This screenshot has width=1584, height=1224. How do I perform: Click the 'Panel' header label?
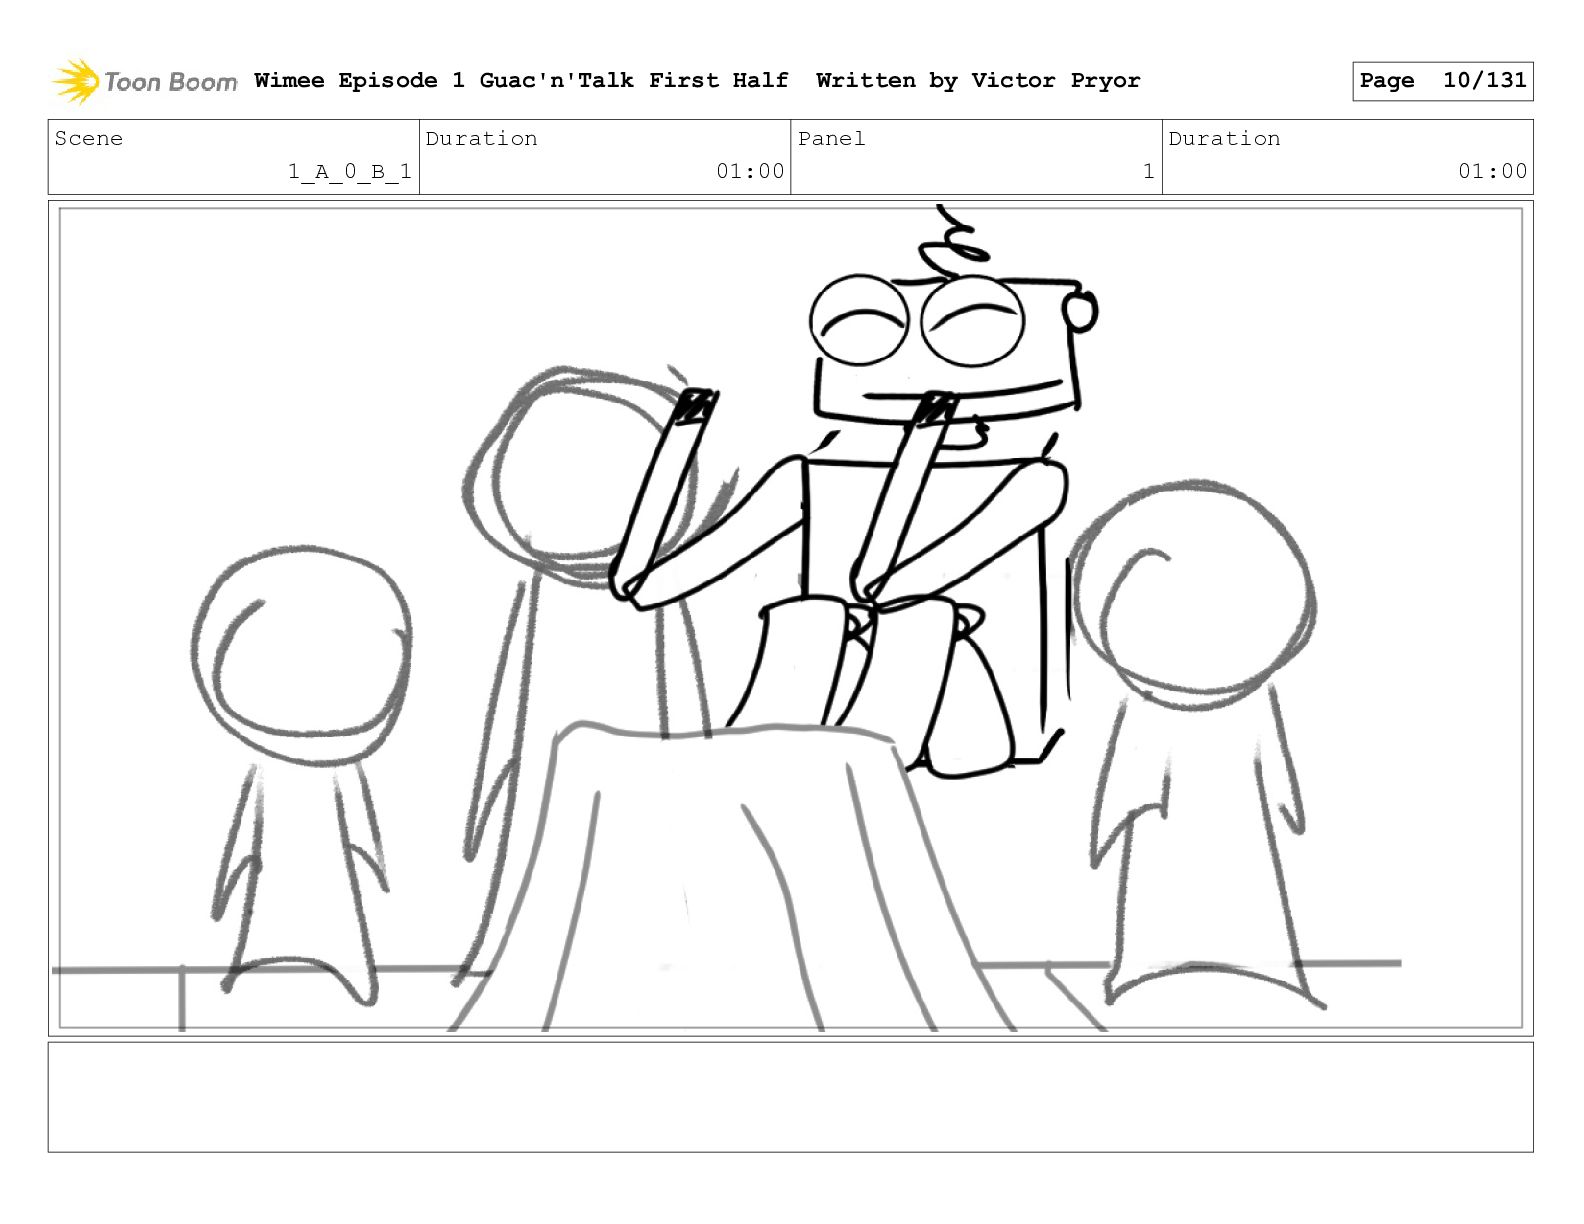pyautogui.click(x=831, y=139)
